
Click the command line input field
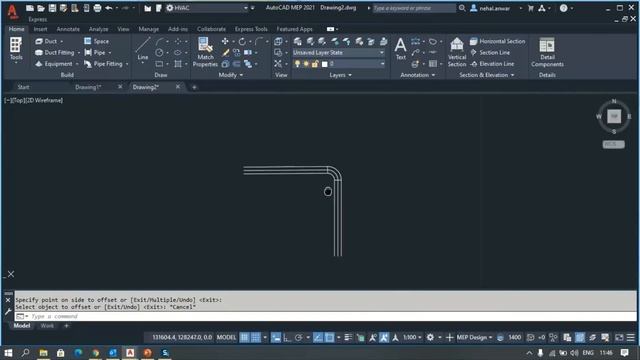pyautogui.click(x=325, y=316)
